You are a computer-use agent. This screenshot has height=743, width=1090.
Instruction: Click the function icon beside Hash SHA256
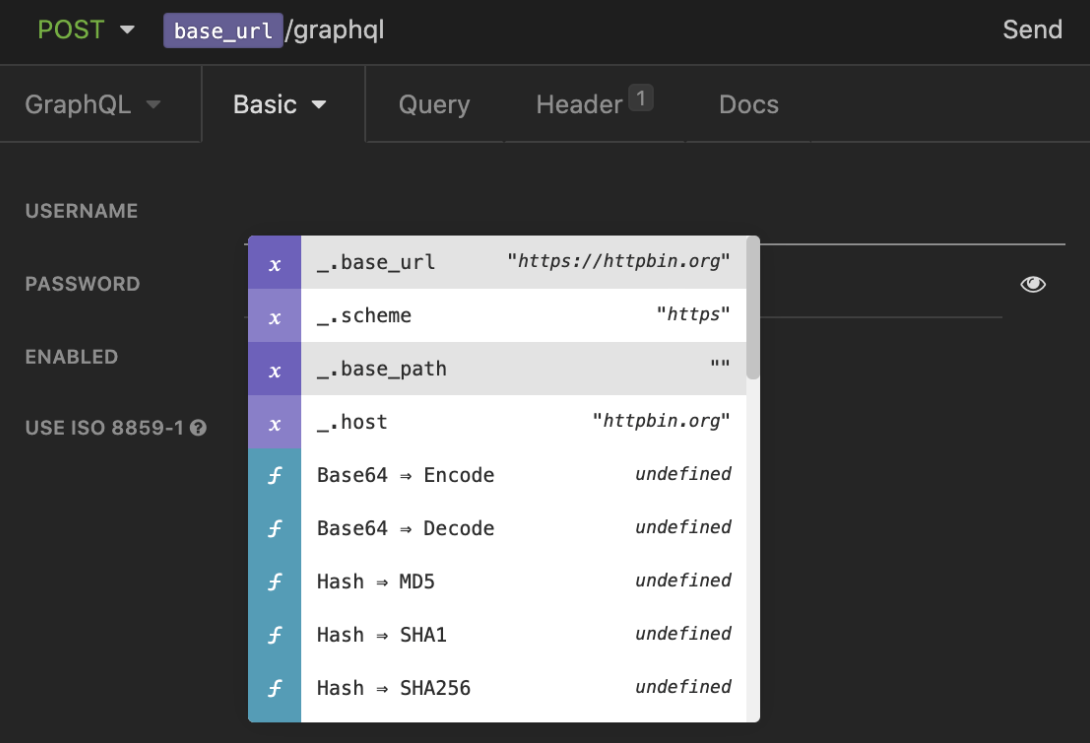point(274,688)
